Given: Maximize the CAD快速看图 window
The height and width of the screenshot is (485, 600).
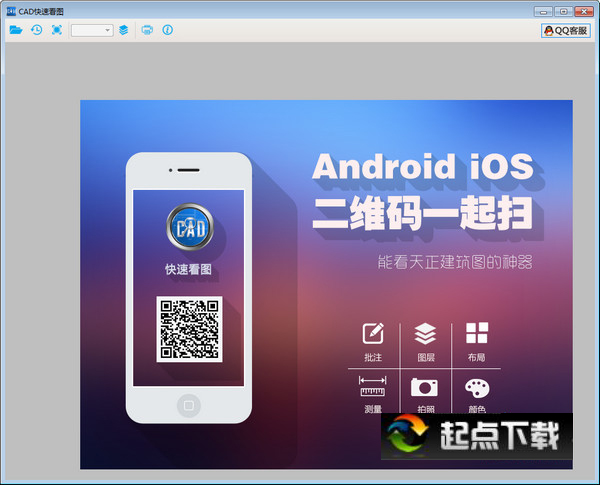Looking at the screenshot, I should click(563, 11).
